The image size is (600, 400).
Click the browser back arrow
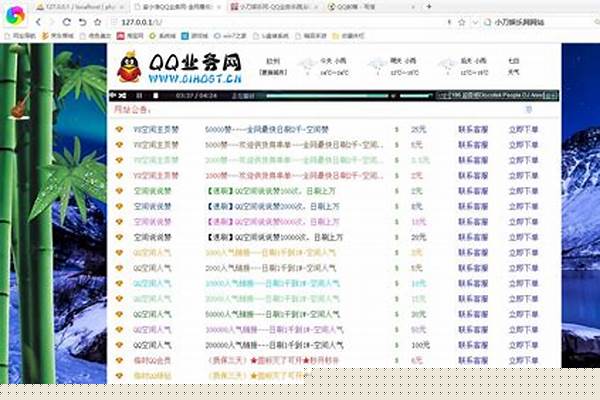click(x=38, y=22)
